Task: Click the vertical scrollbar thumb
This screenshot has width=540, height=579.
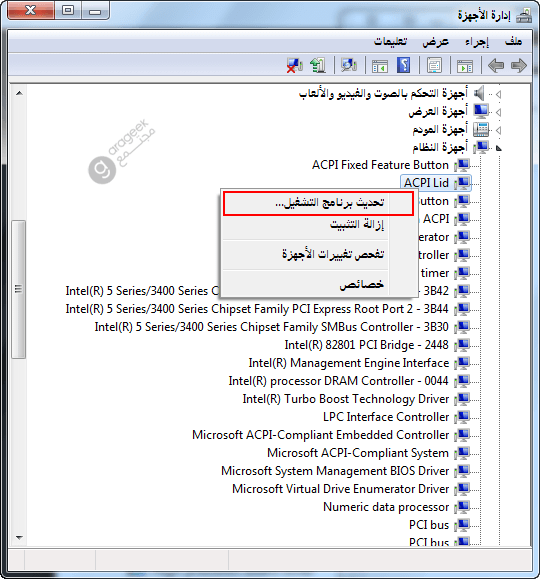Action: [x=18, y=289]
